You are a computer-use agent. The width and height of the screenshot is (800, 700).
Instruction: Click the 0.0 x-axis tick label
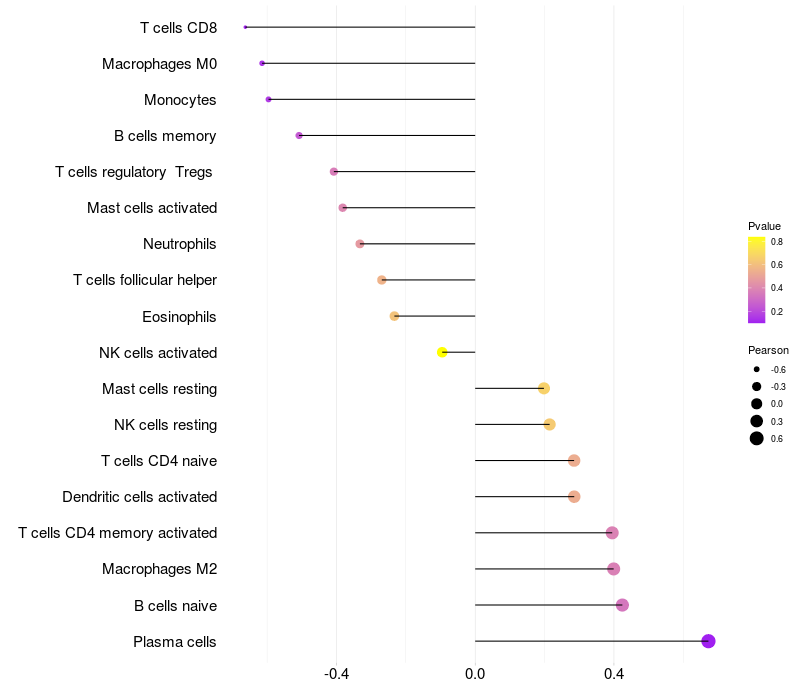[475, 674]
